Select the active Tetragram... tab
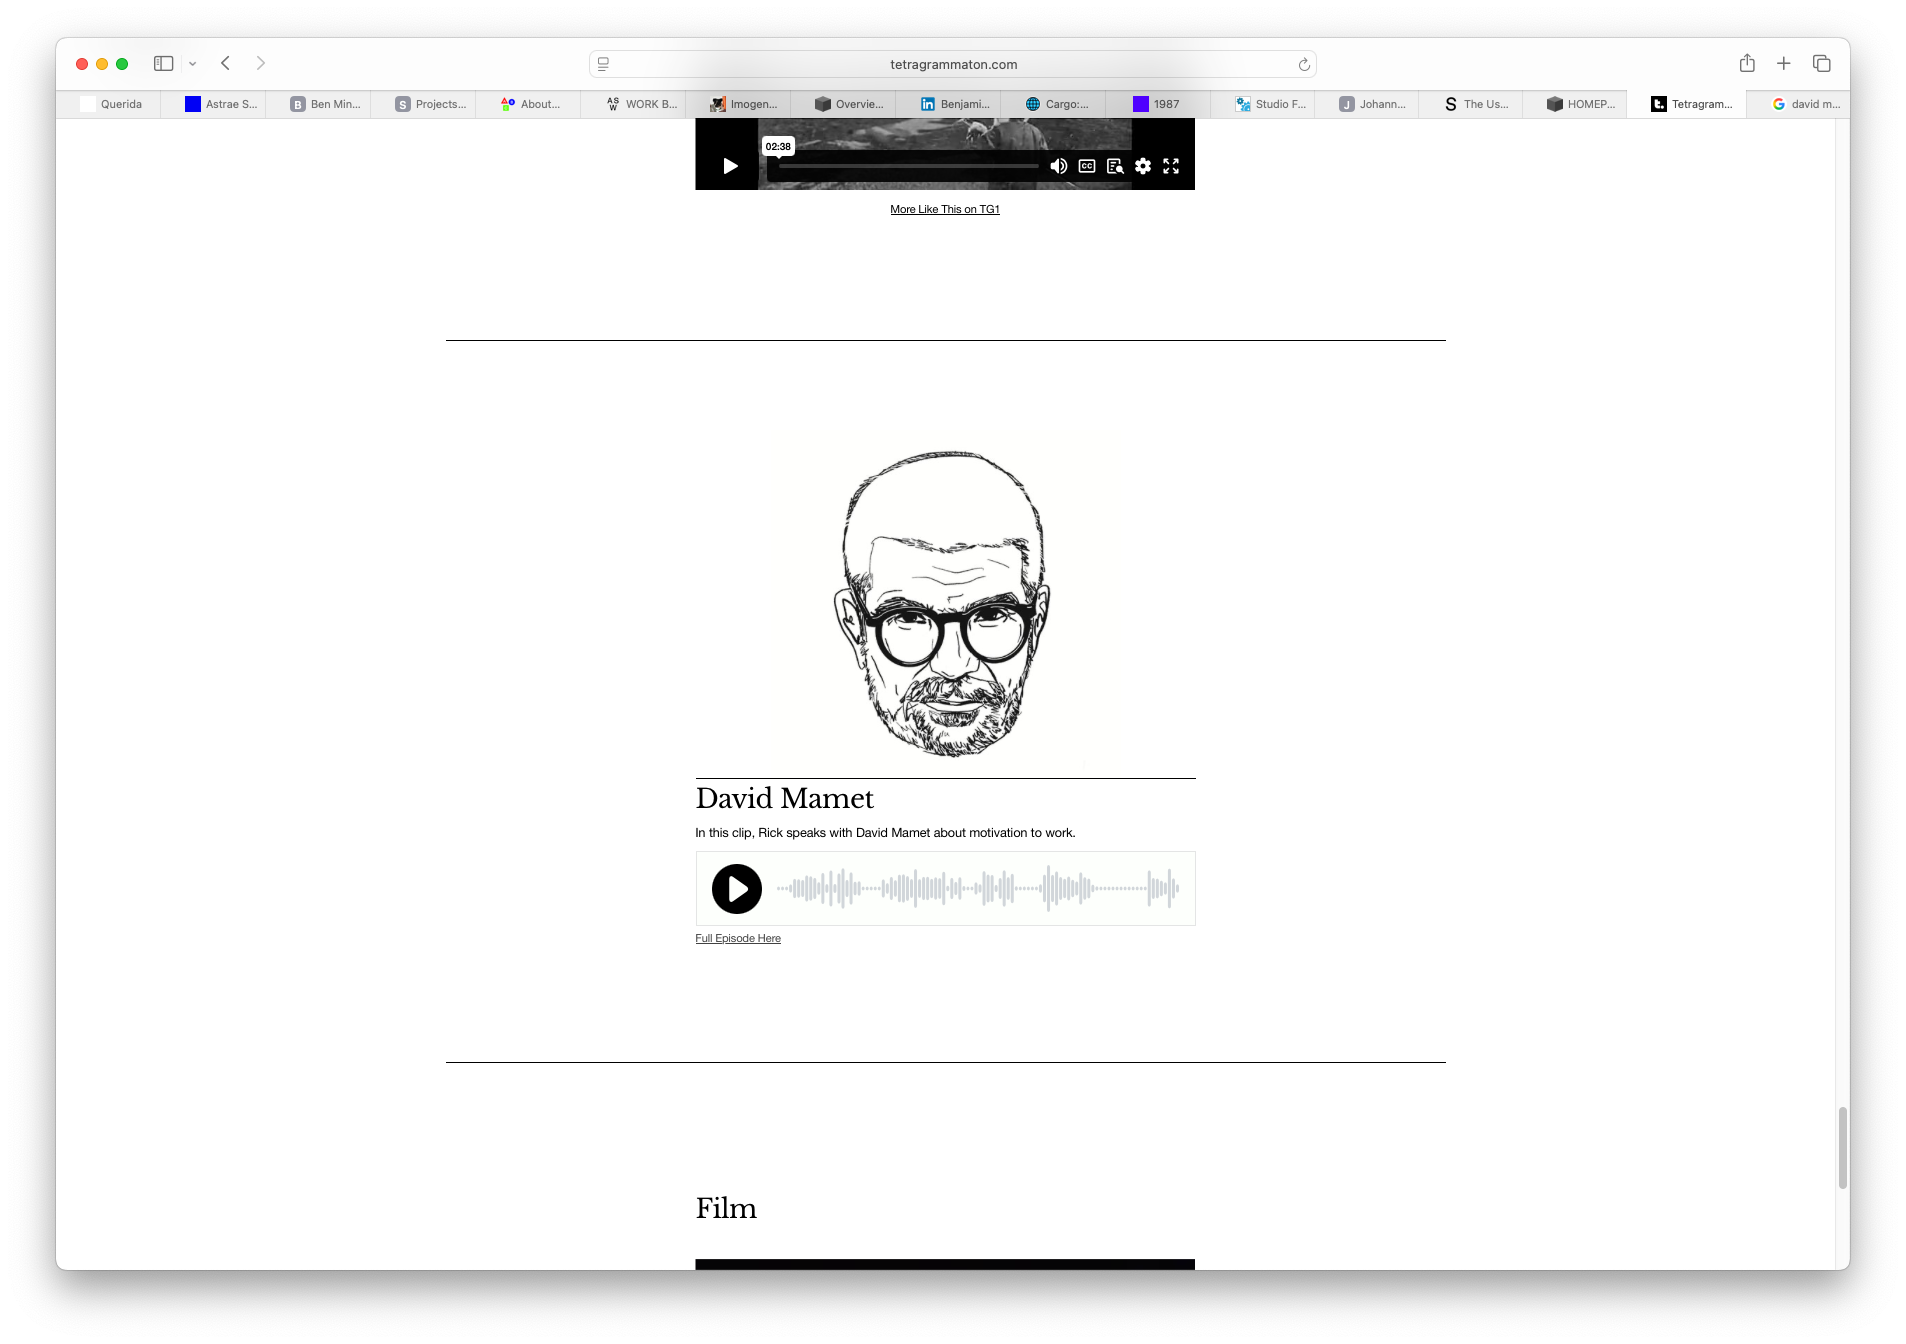This screenshot has width=1906, height=1344. tap(1688, 104)
